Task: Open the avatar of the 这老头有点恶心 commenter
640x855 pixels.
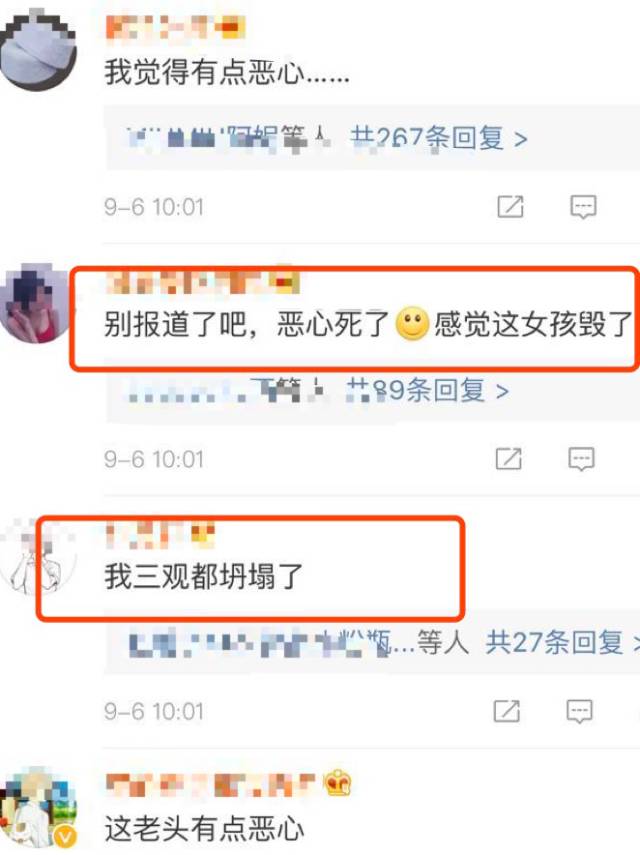Action: (x=37, y=809)
